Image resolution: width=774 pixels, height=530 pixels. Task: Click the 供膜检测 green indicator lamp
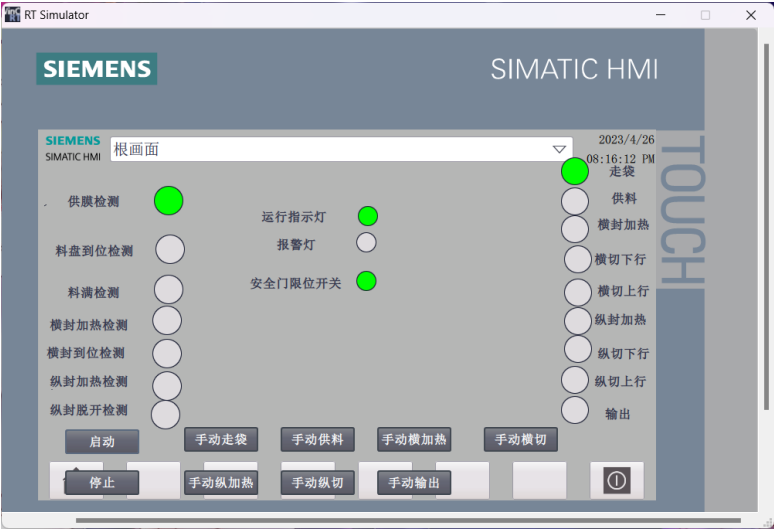click(x=168, y=201)
